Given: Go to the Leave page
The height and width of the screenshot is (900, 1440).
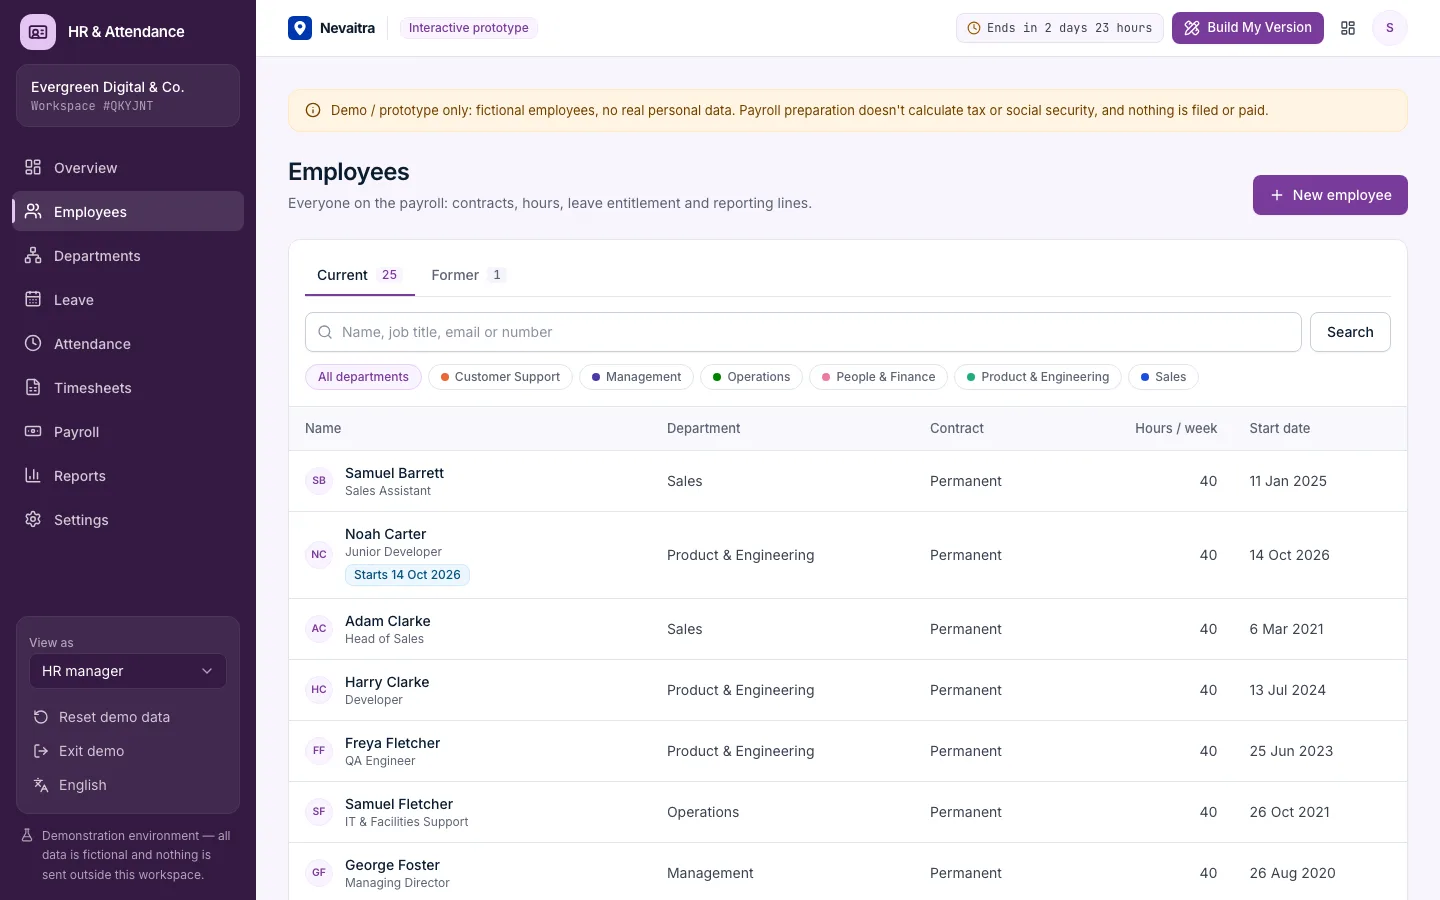Looking at the screenshot, I should (x=128, y=300).
